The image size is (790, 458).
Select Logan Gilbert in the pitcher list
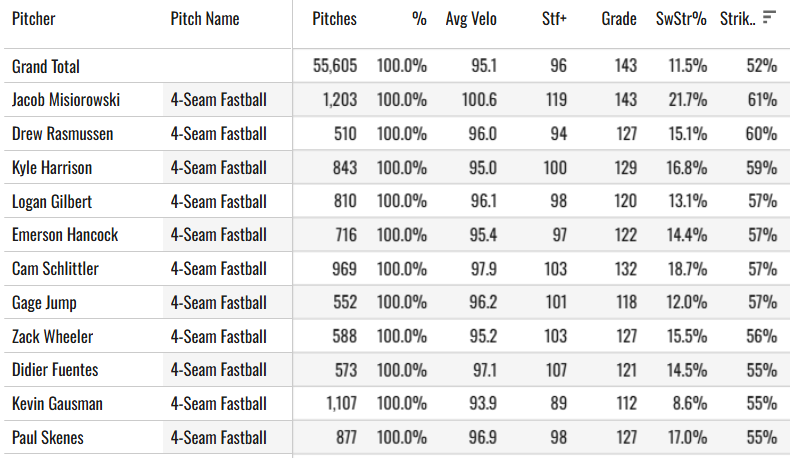pos(52,202)
